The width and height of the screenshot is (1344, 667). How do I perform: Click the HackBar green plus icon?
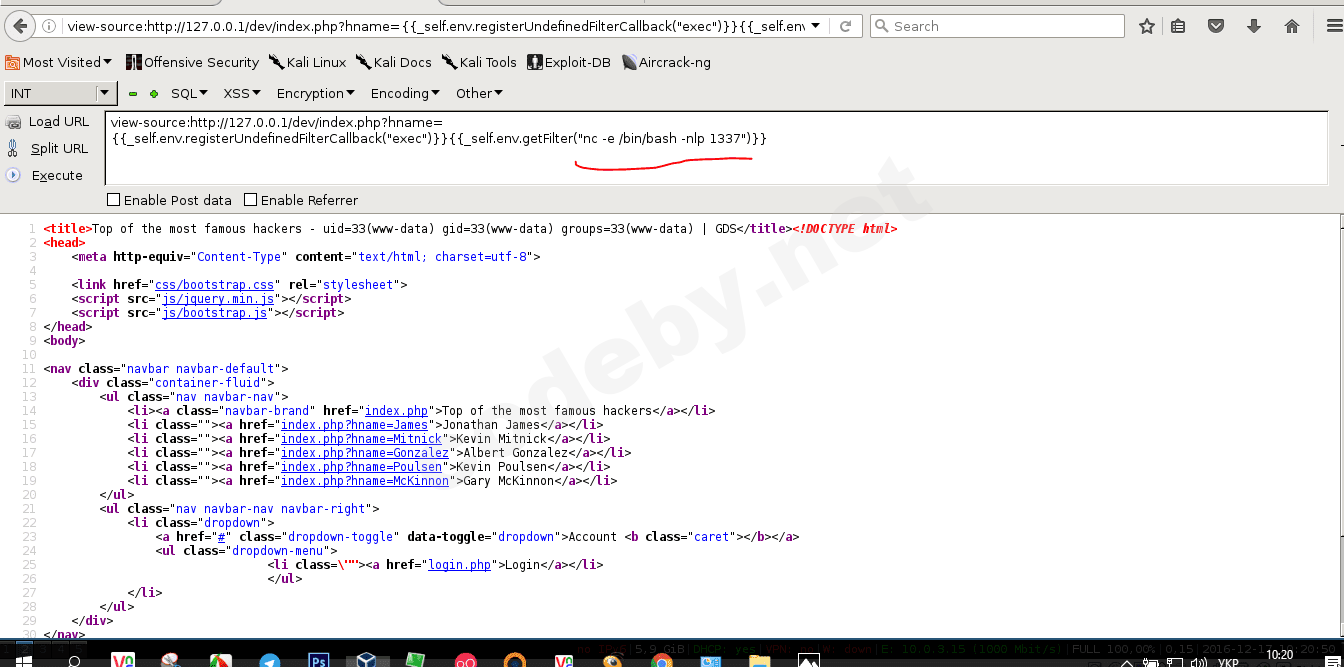[153, 93]
